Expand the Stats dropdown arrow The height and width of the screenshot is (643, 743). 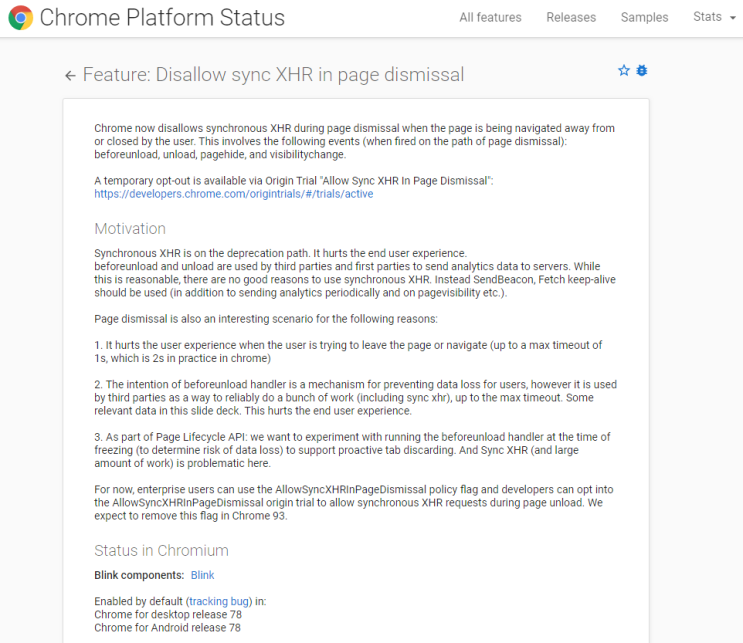[733, 18]
